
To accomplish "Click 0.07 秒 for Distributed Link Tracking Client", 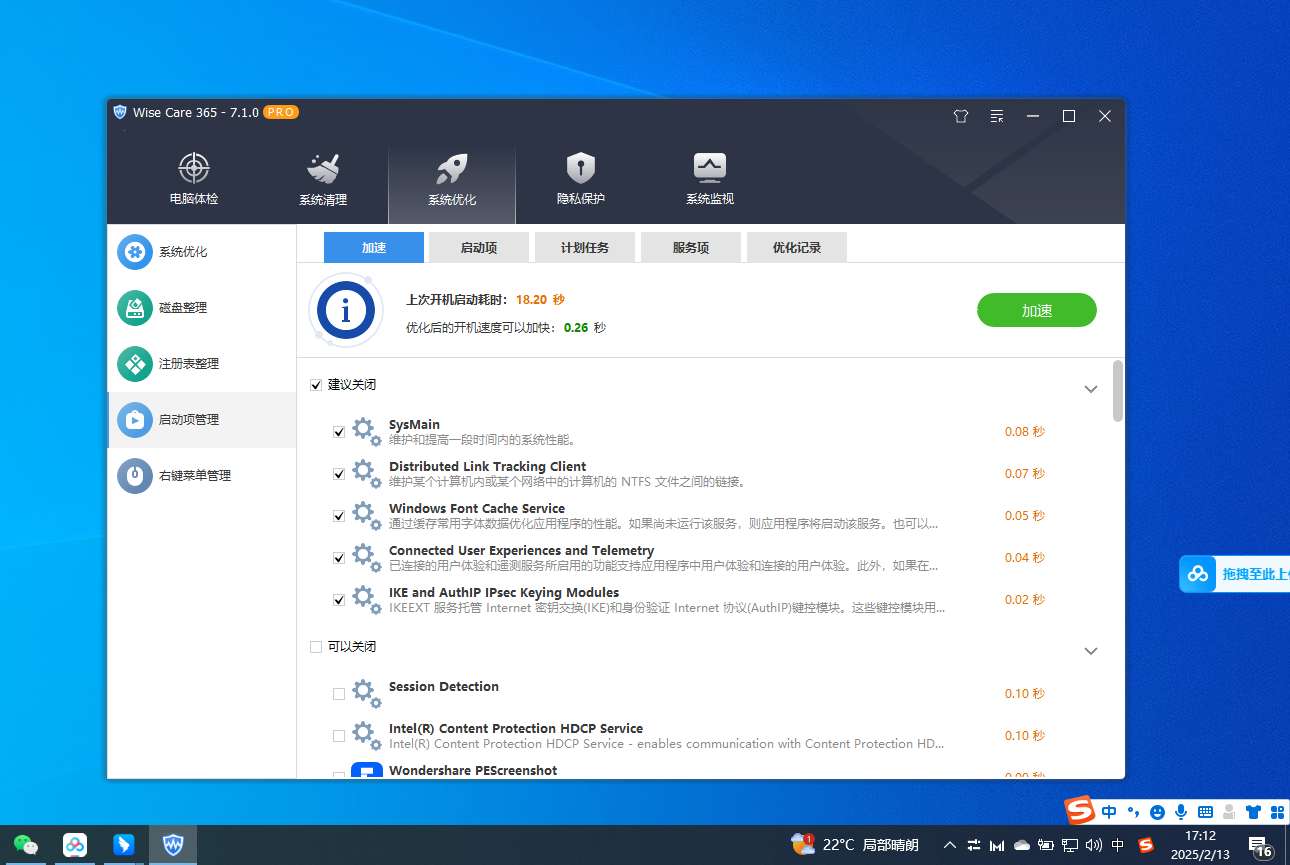I will [x=1024, y=474].
